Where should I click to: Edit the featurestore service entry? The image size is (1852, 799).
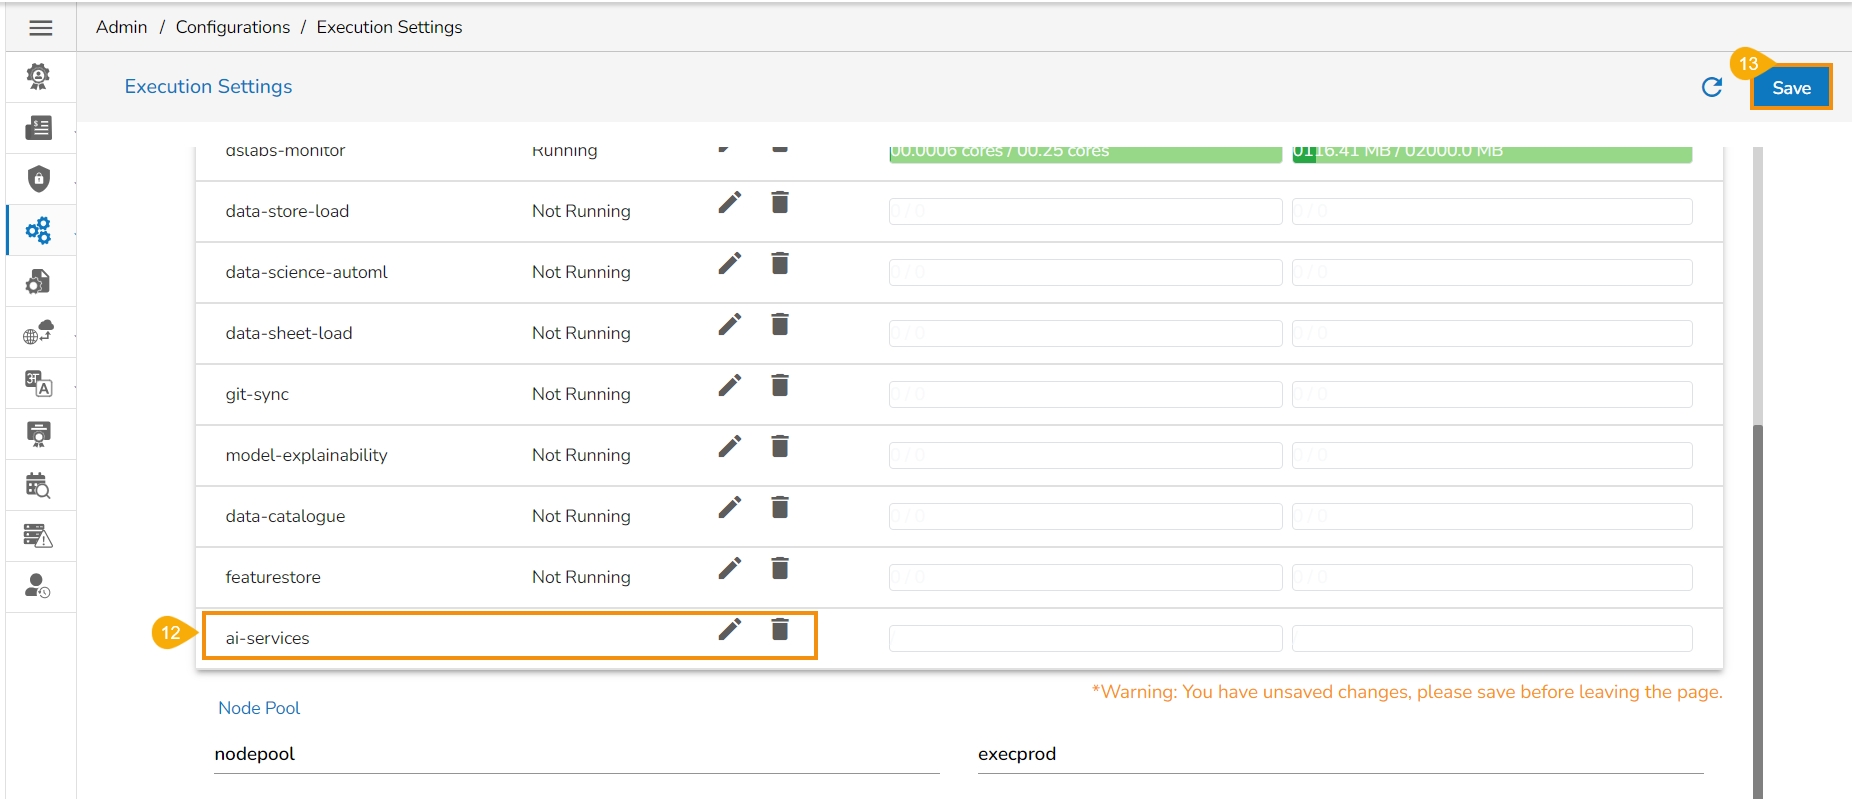(730, 569)
